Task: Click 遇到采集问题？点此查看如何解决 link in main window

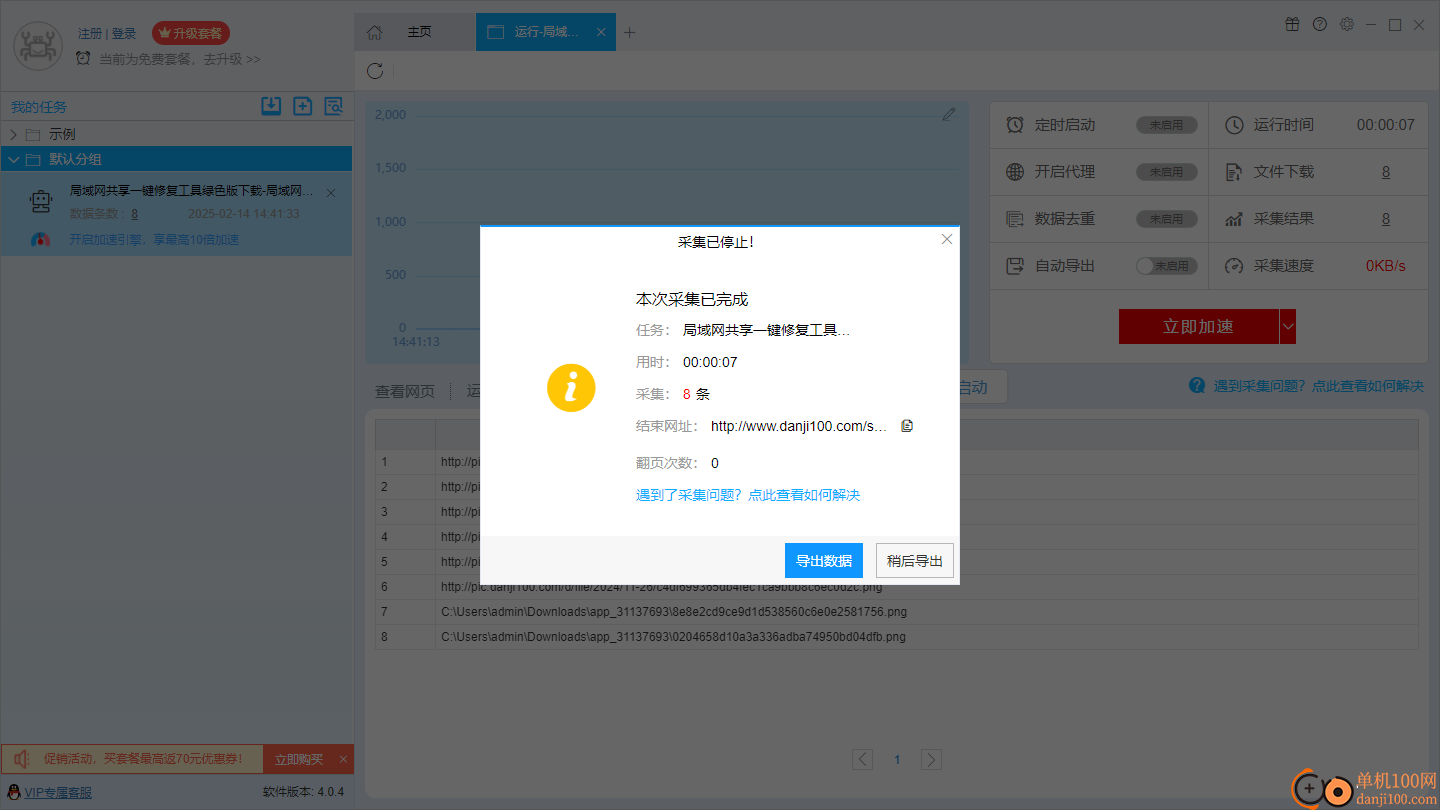Action: tap(1318, 386)
